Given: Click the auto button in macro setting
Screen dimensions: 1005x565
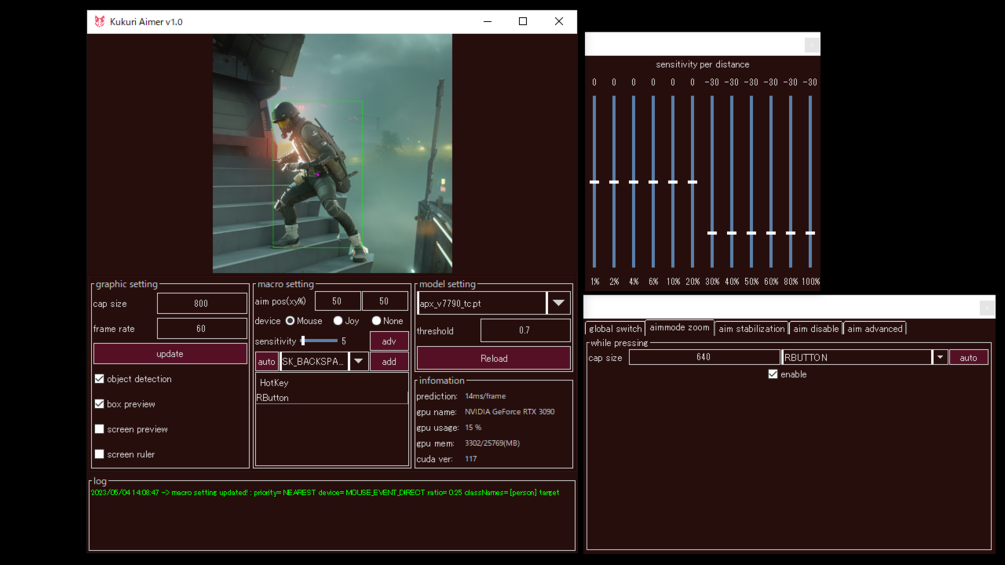Looking at the screenshot, I should (x=266, y=361).
